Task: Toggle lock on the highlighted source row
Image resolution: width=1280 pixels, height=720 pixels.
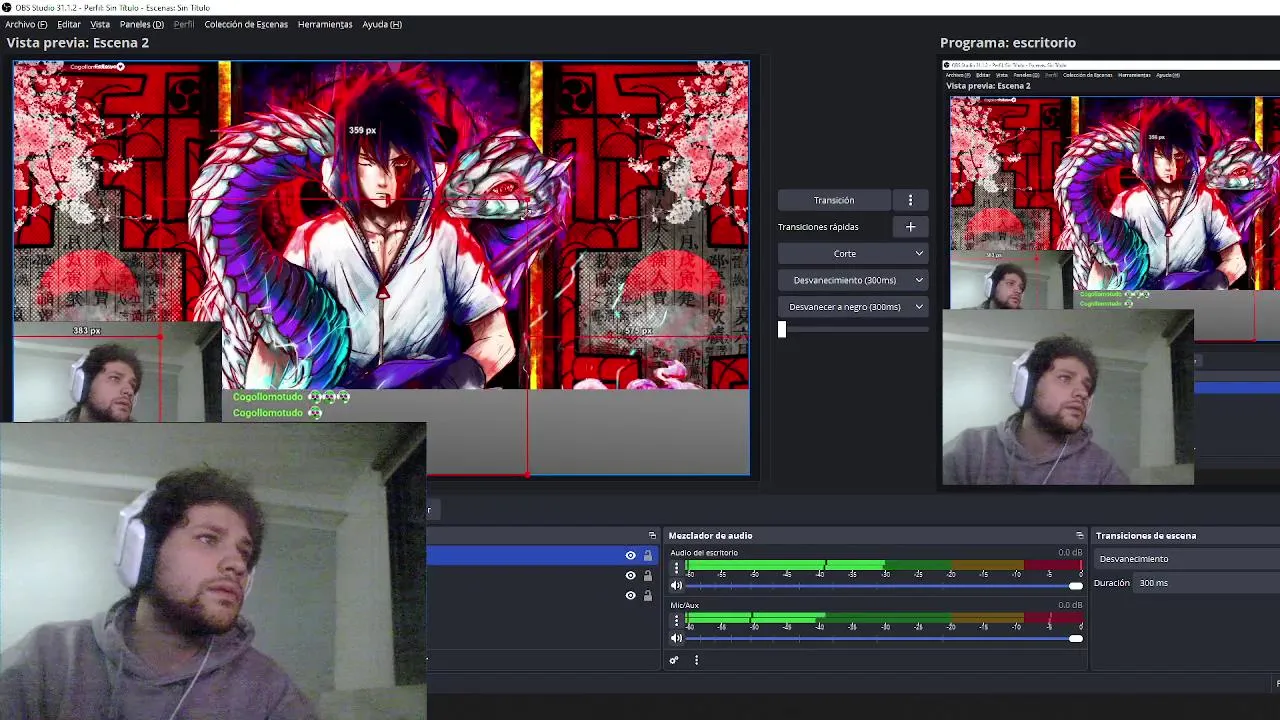Action: pos(647,555)
